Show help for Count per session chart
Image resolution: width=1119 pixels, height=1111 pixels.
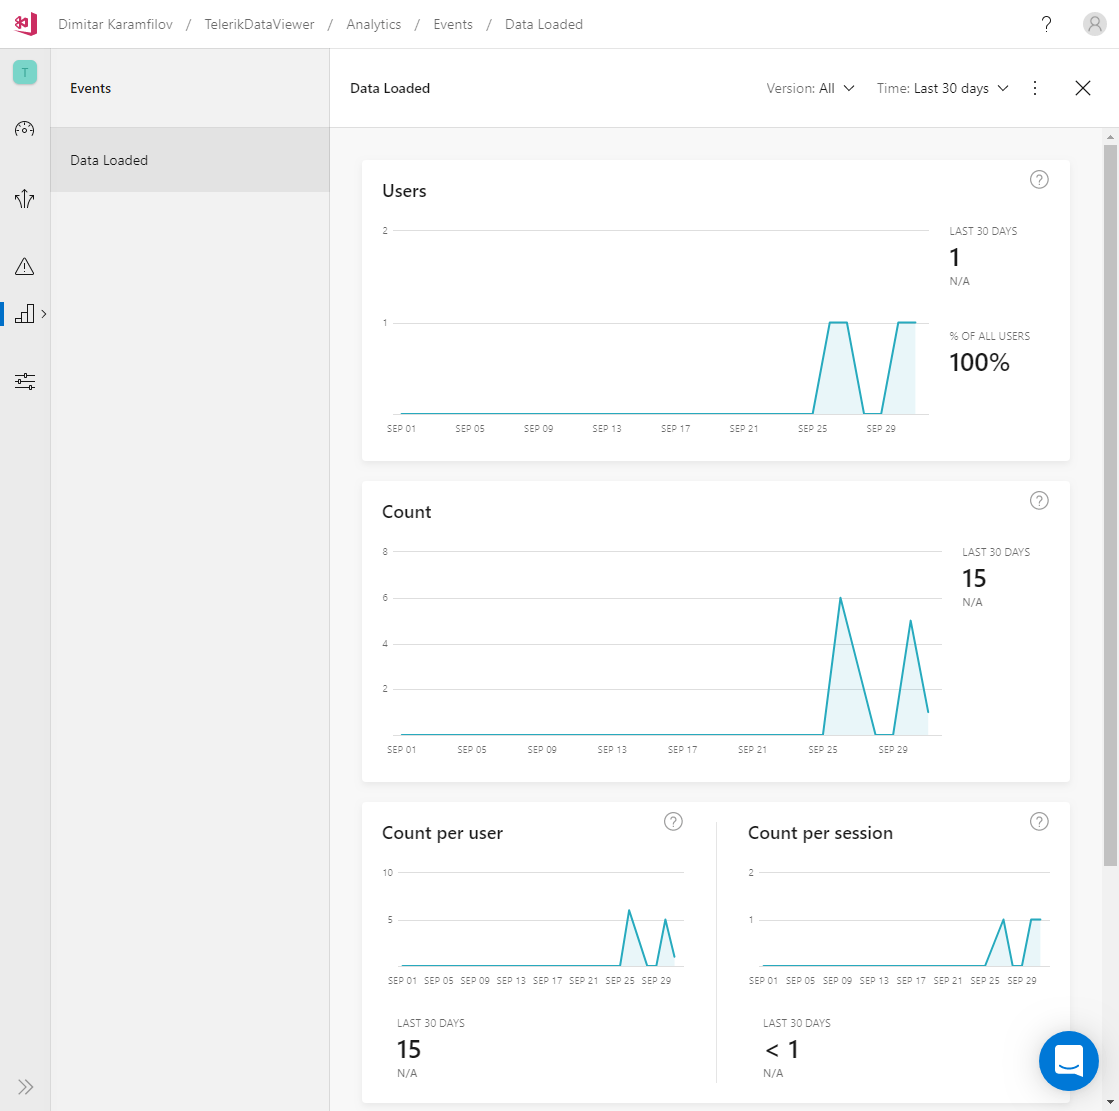[x=1039, y=822]
